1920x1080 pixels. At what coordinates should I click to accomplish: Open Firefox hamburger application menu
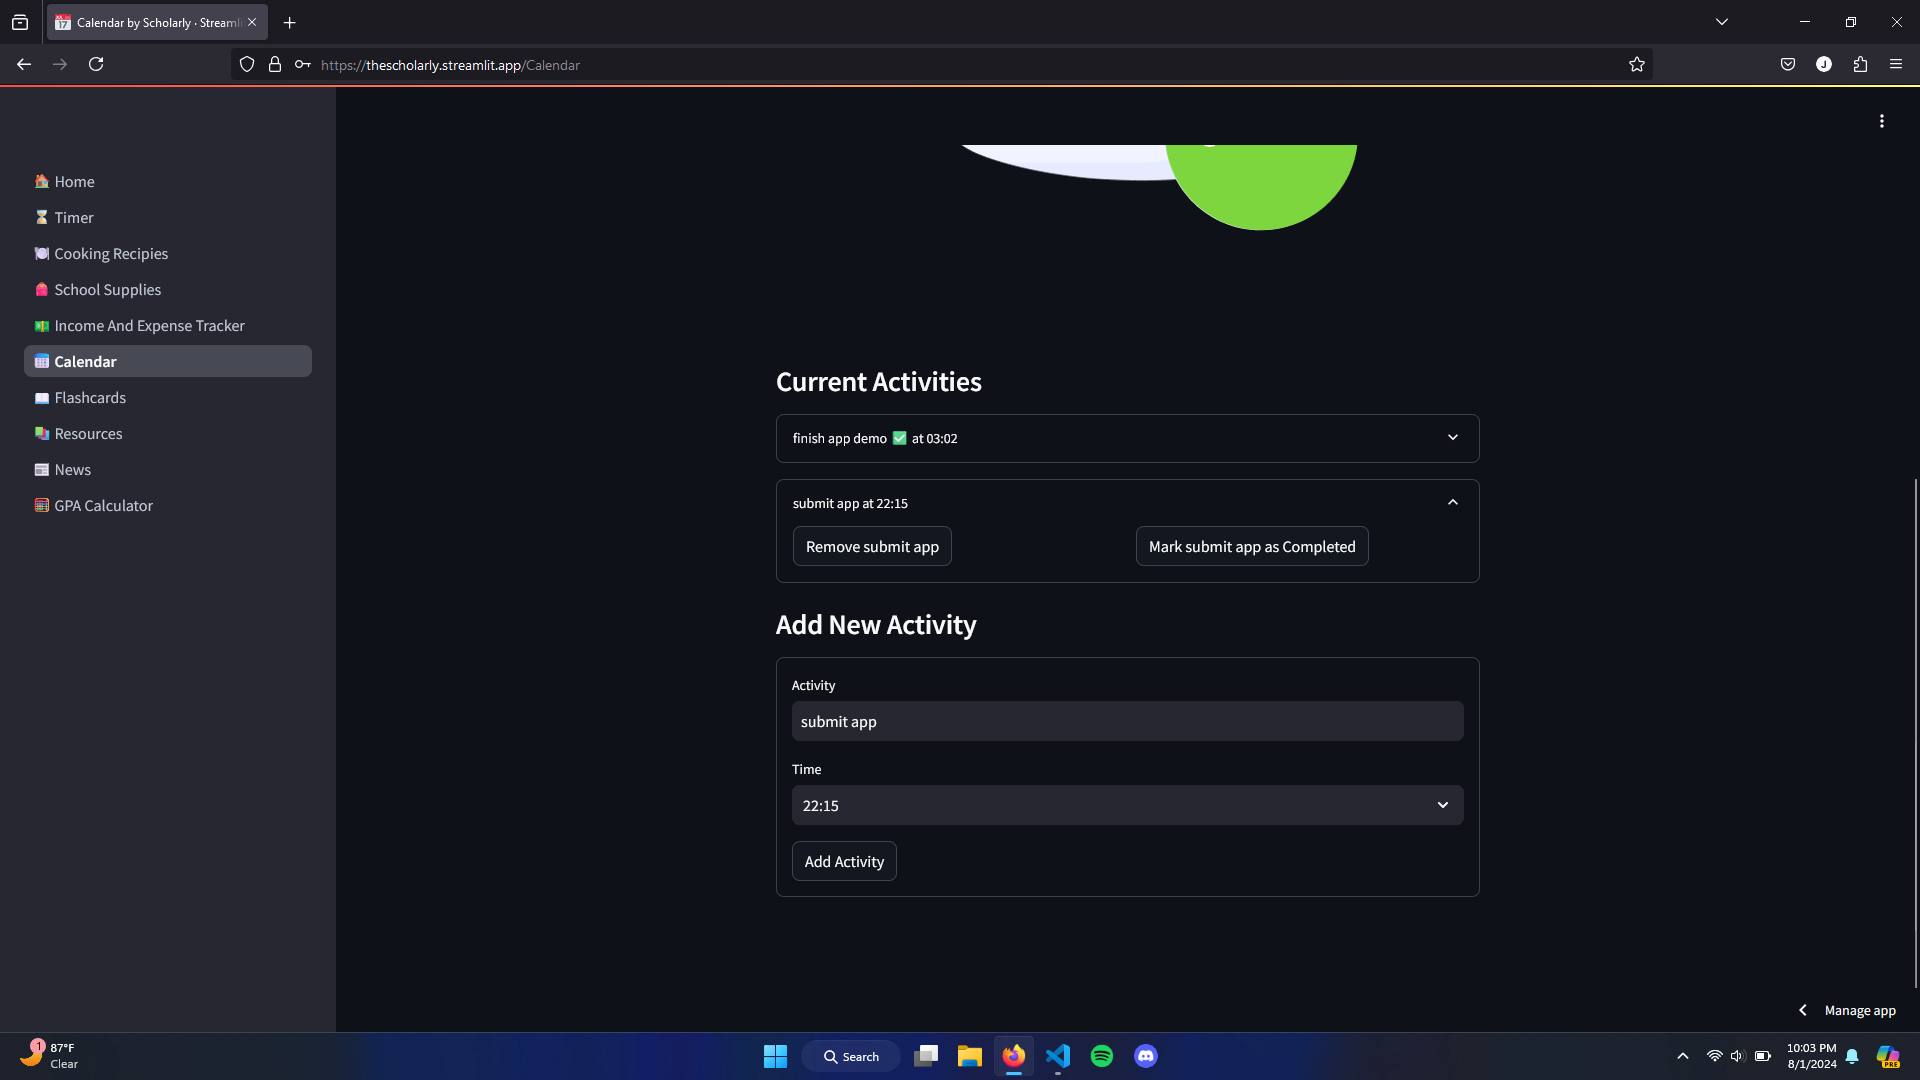tap(1896, 65)
